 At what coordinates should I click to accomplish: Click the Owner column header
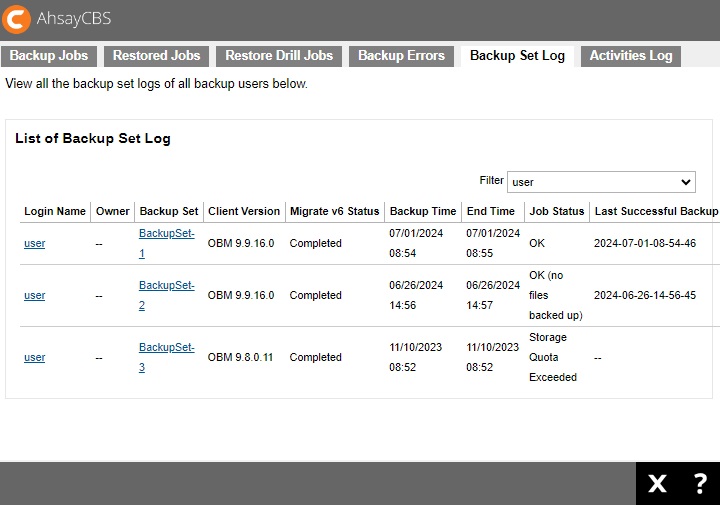click(x=112, y=211)
